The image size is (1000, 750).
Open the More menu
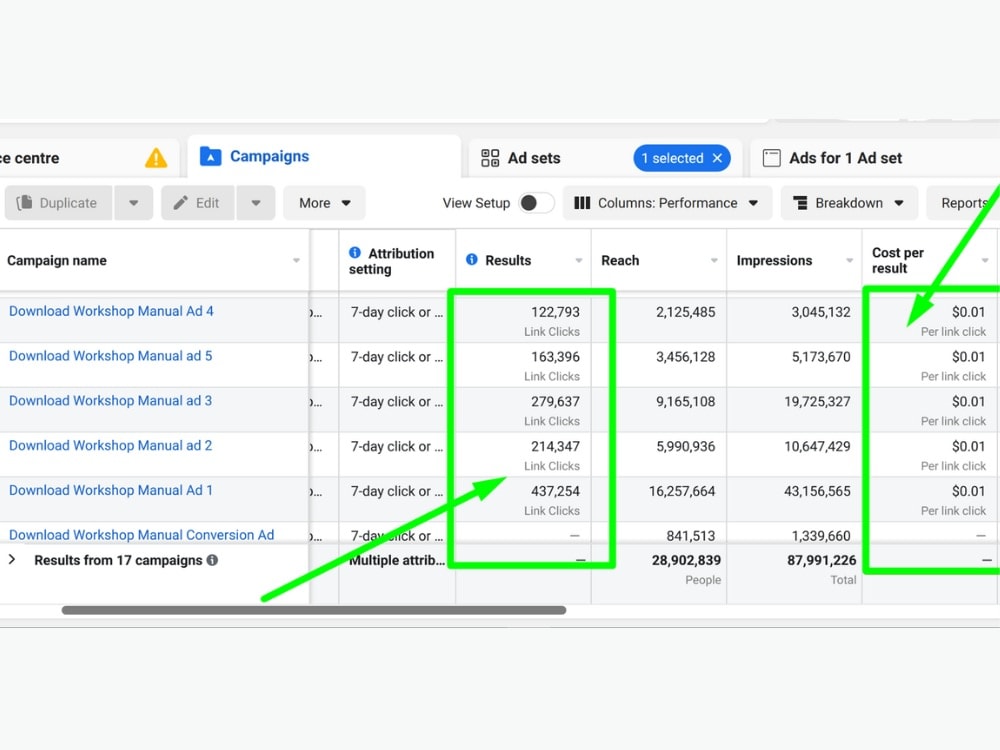pyautogui.click(x=324, y=203)
